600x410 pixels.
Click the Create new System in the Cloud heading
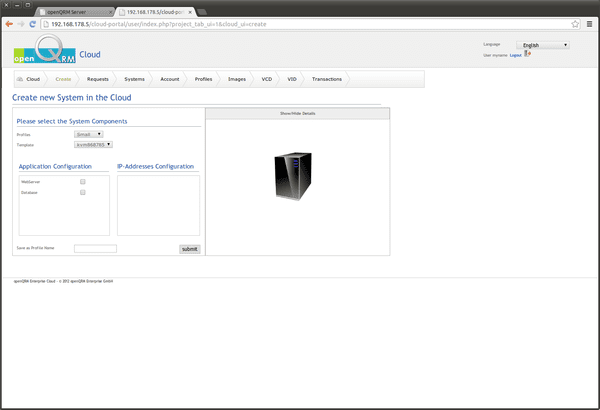72,98
